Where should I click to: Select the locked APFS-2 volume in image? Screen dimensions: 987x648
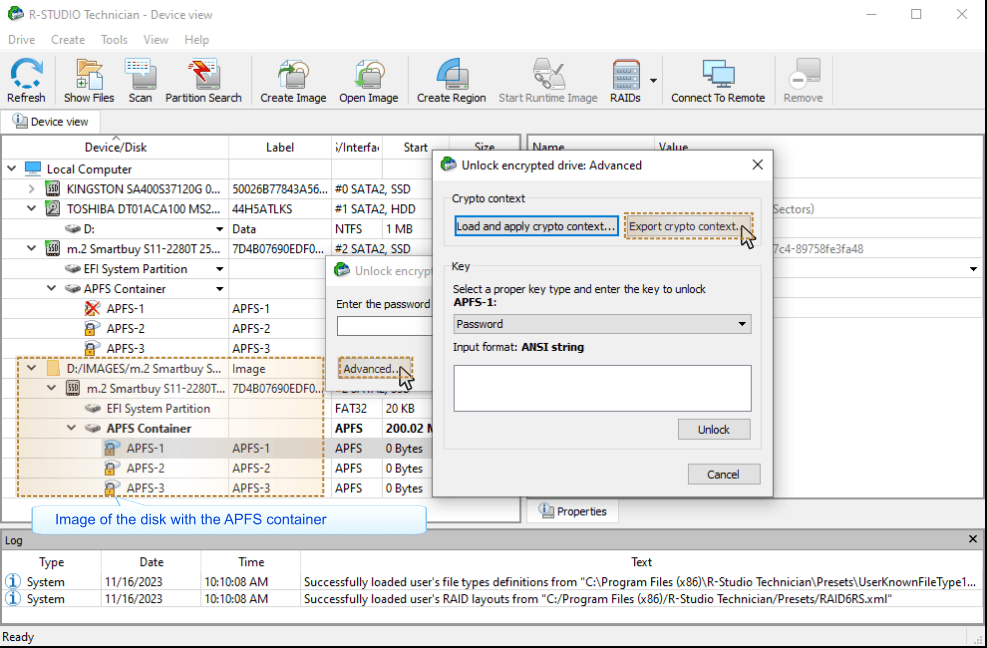tap(111, 469)
